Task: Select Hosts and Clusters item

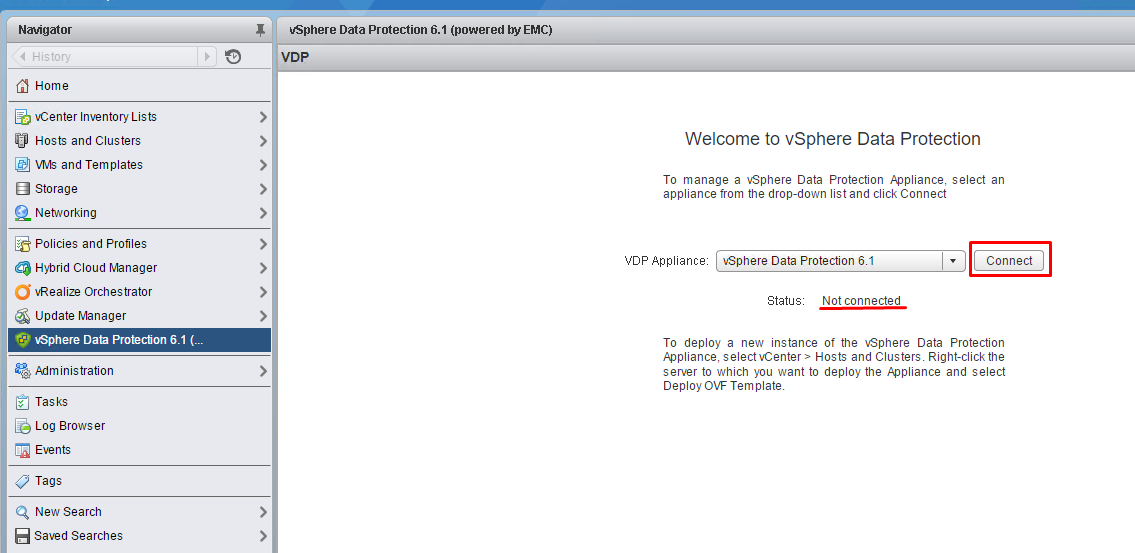Action: point(140,140)
